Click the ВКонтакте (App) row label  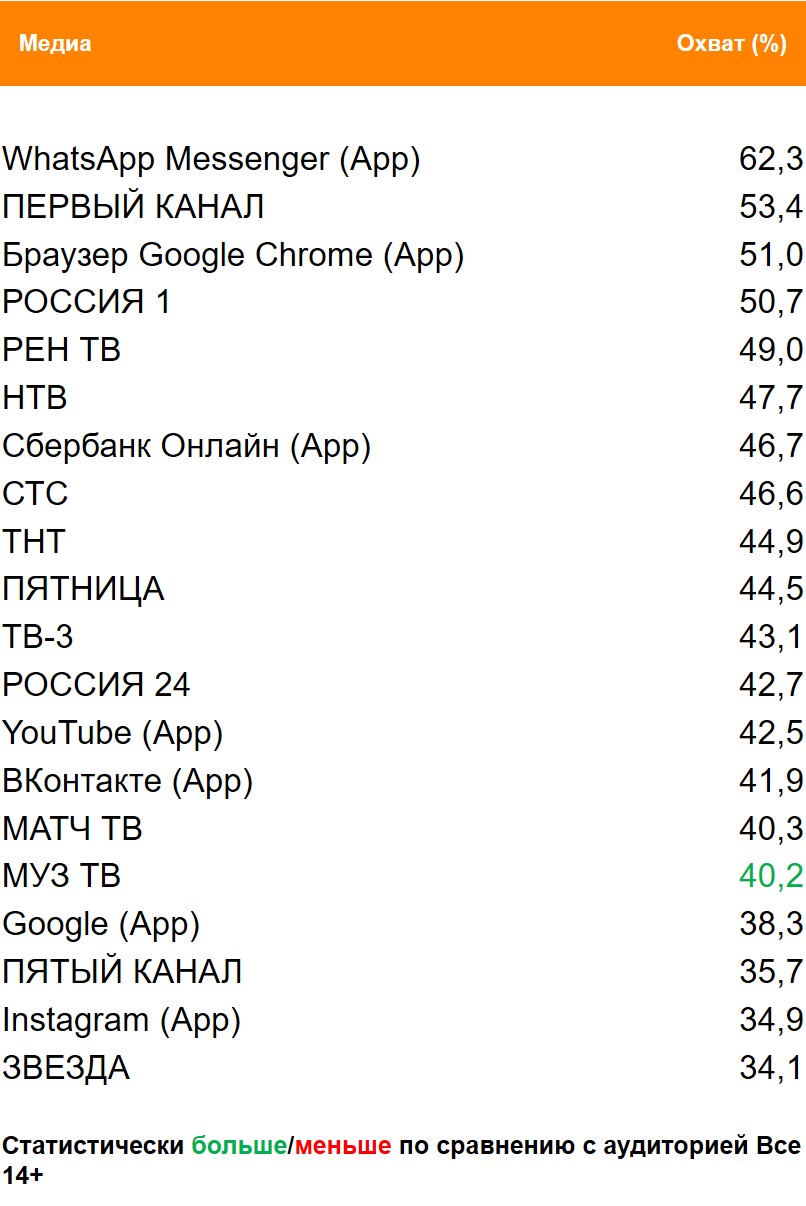127,781
